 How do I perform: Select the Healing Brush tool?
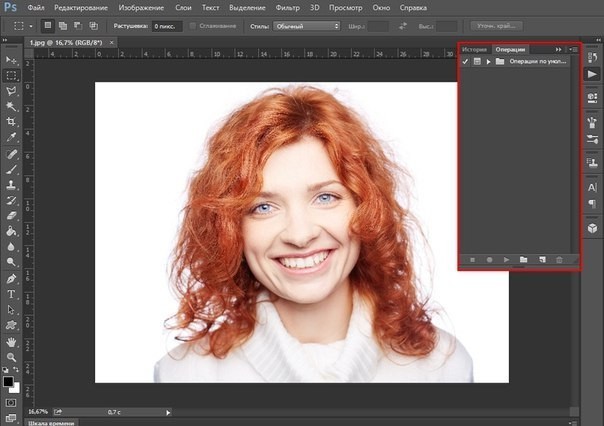coord(11,154)
